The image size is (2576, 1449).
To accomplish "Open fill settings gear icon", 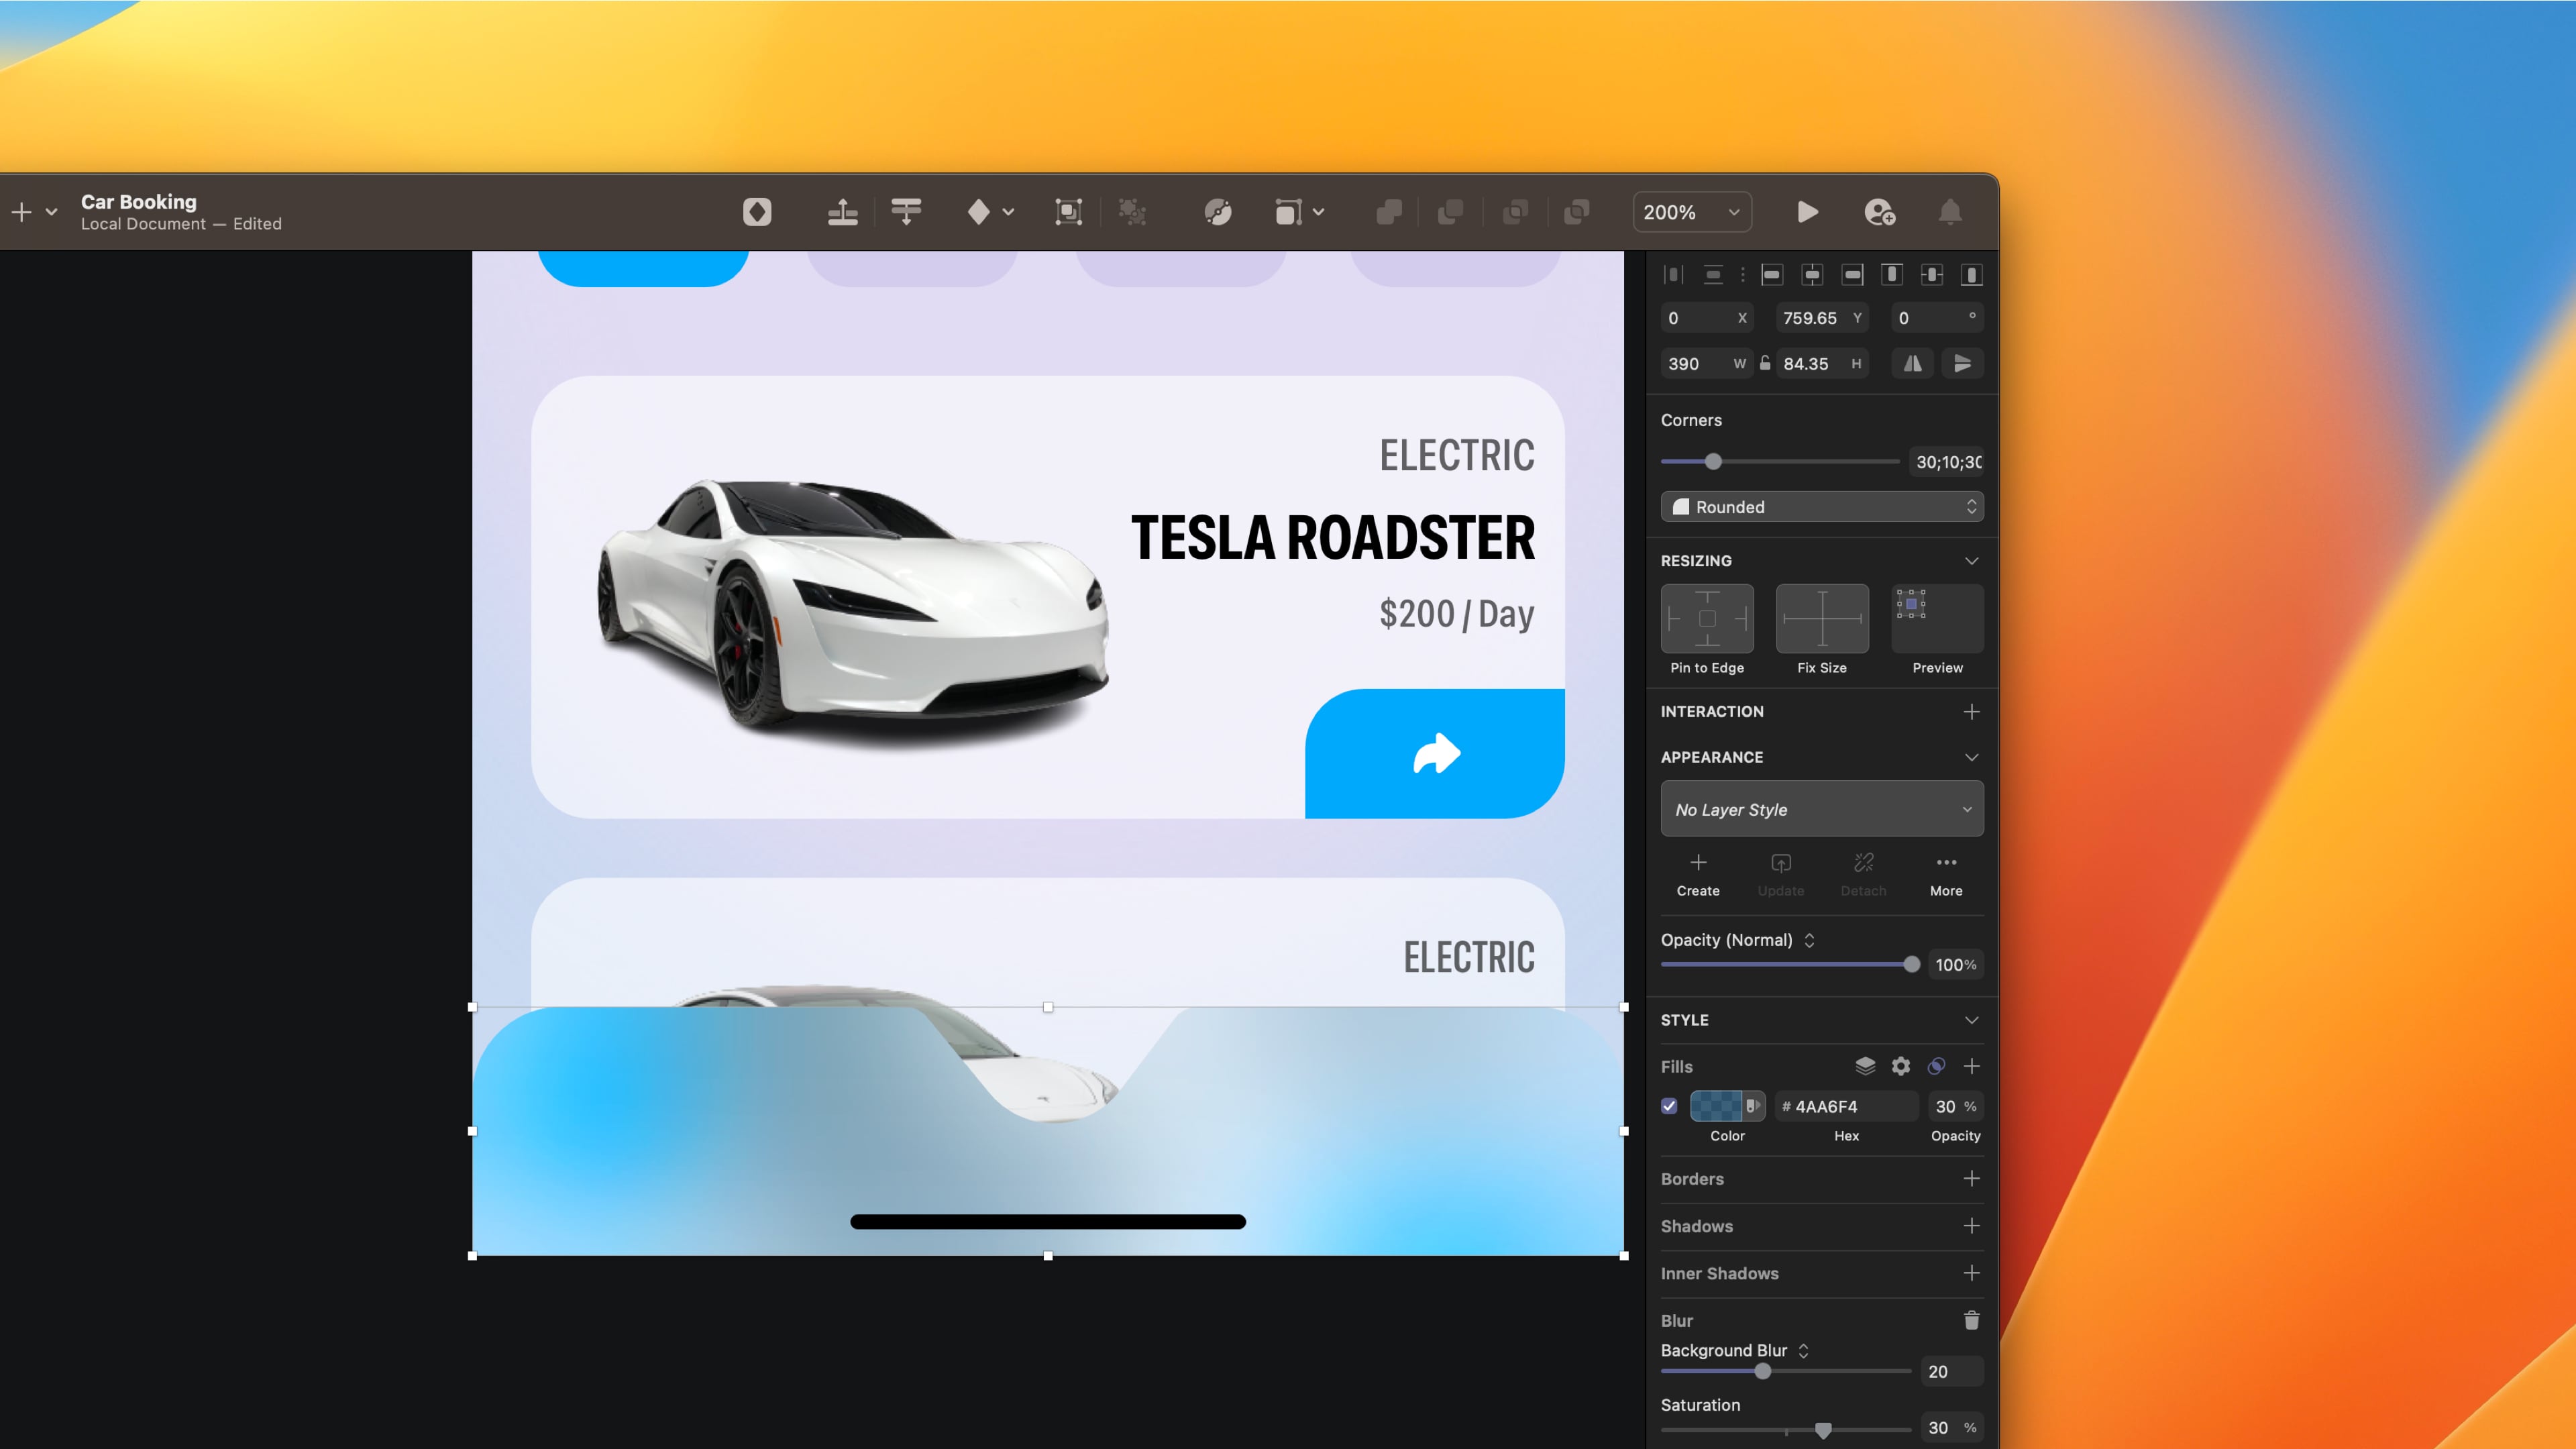I will coord(1900,1066).
